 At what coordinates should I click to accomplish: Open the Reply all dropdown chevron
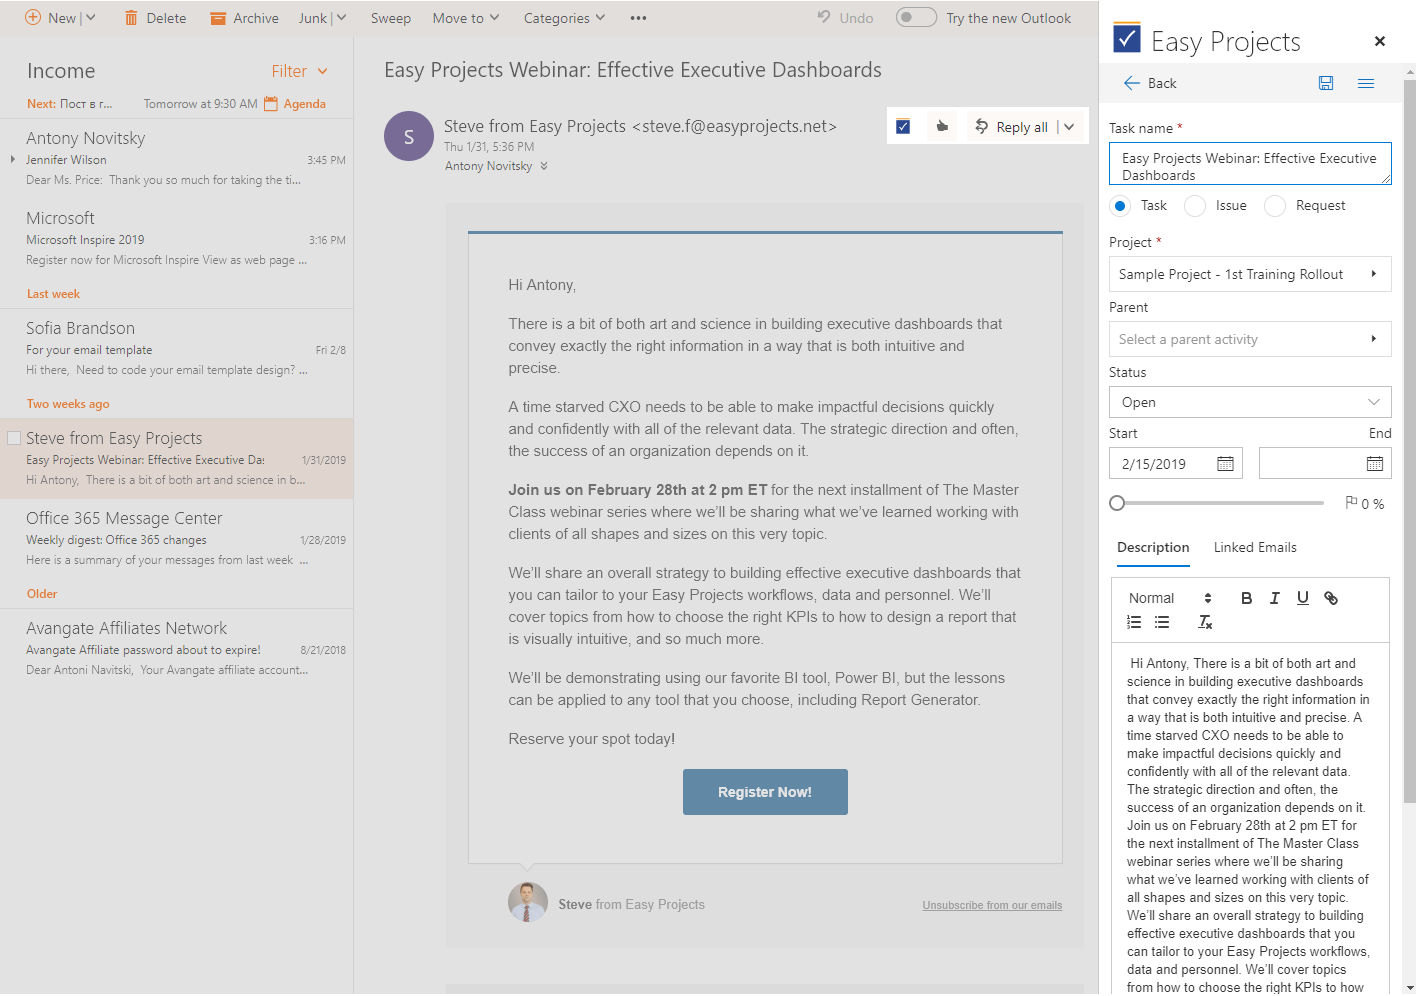click(x=1069, y=127)
